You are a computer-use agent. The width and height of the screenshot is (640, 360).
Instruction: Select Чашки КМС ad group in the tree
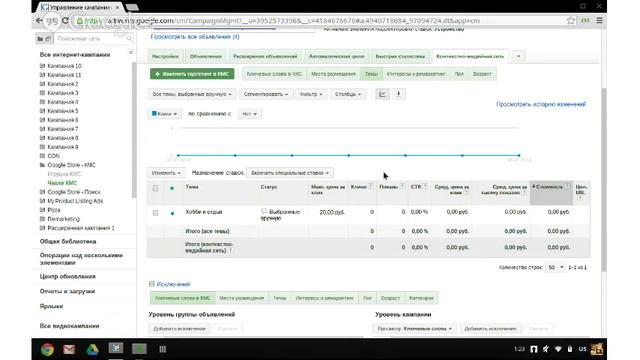(62, 183)
